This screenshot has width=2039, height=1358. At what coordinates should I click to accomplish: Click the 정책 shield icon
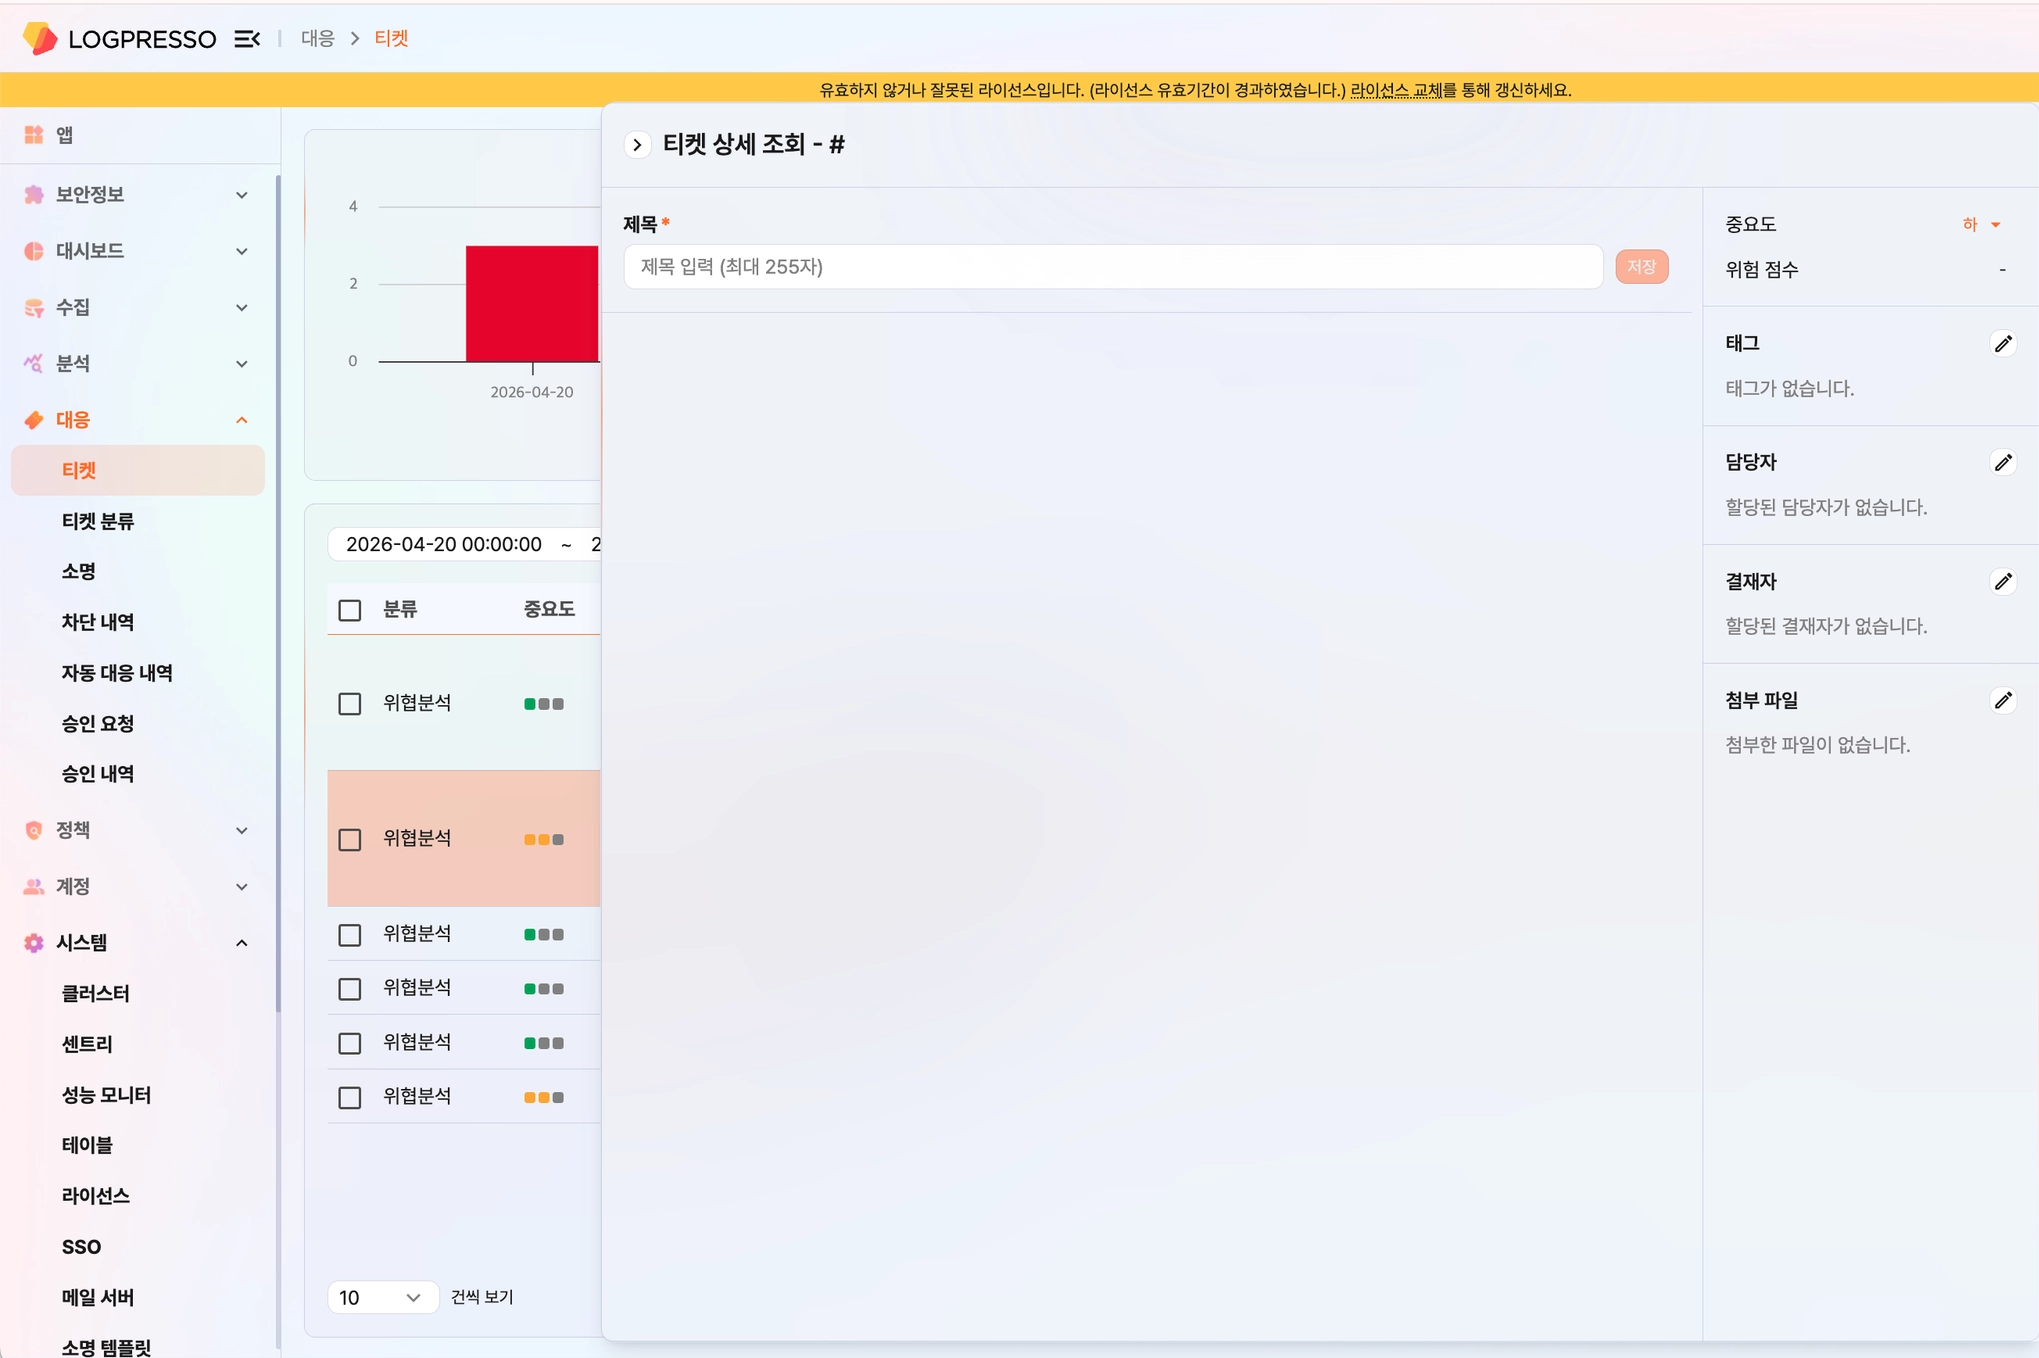point(34,830)
